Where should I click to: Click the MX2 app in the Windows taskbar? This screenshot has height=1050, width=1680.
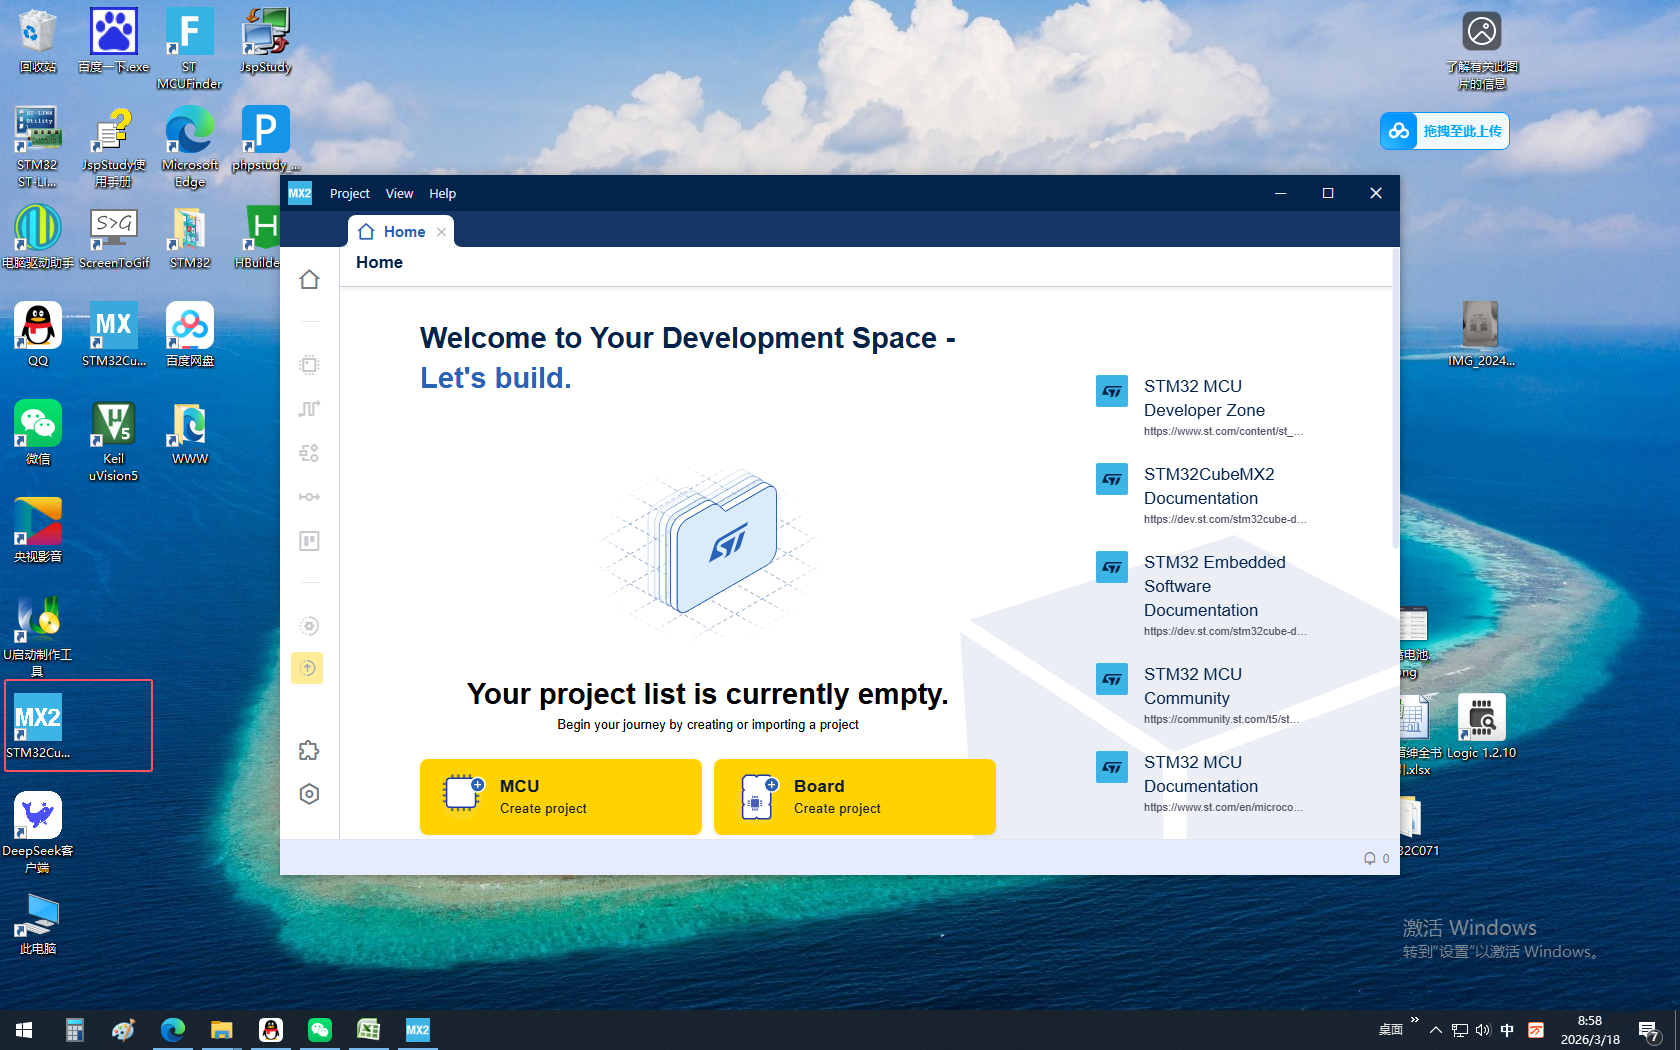point(417,1029)
